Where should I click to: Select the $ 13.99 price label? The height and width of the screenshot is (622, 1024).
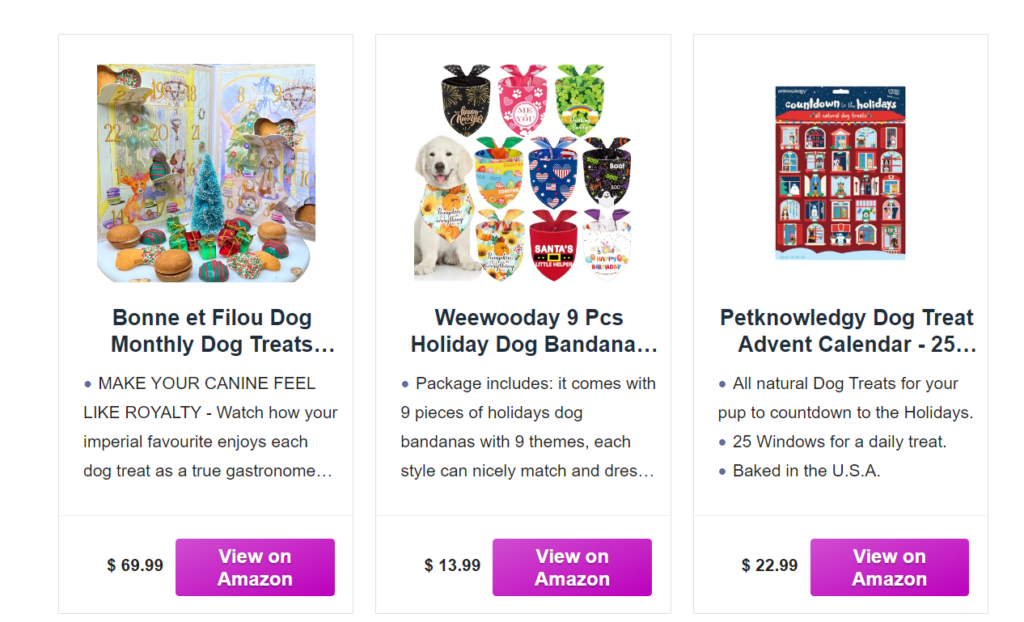click(453, 565)
